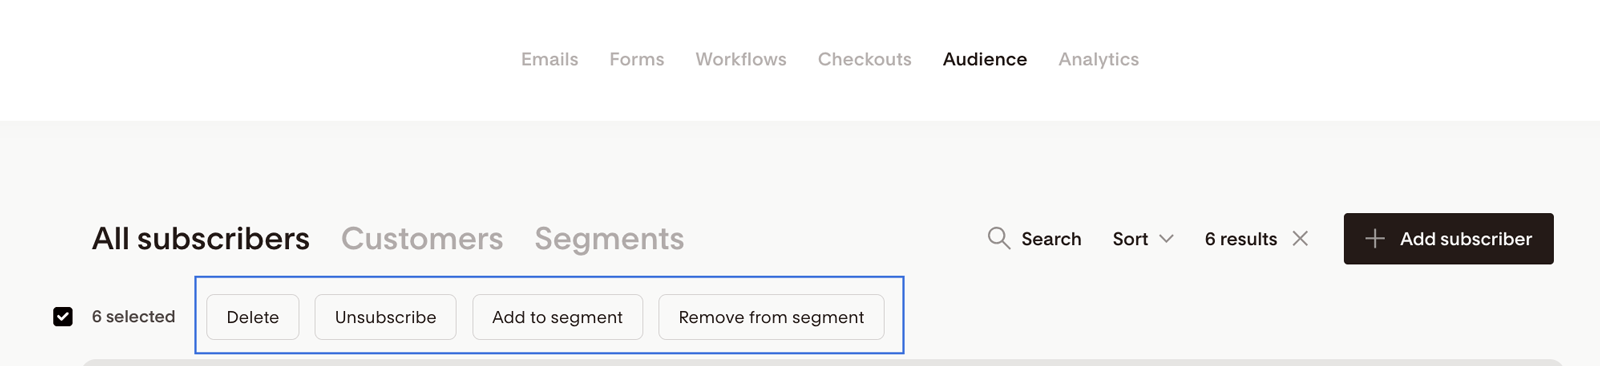Open the Remove from segment options
The width and height of the screenshot is (1600, 366).
[x=771, y=317]
